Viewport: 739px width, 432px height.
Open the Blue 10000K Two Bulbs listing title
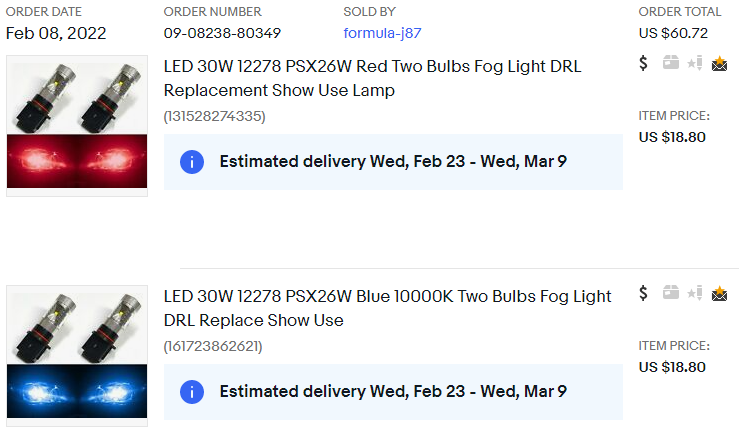click(x=387, y=308)
